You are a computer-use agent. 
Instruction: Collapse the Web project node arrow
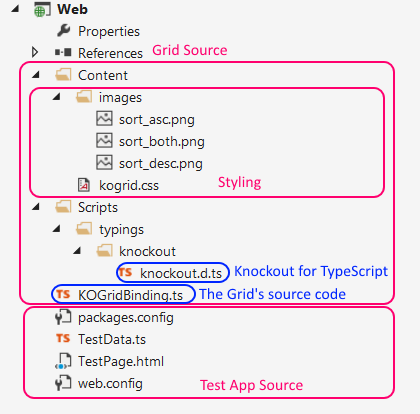[15, 9]
